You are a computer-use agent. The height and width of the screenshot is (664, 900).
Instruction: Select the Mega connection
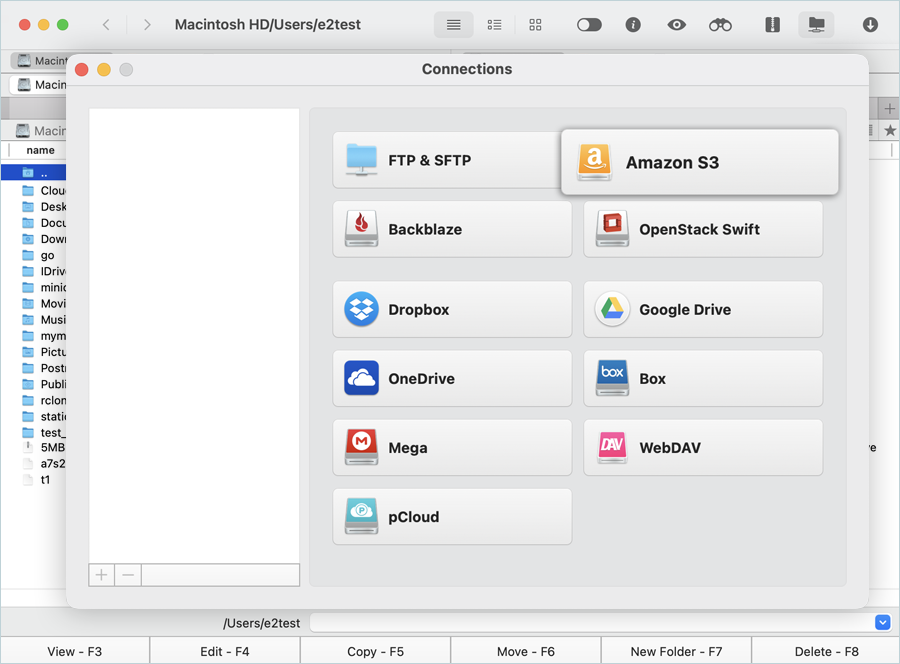(x=452, y=448)
